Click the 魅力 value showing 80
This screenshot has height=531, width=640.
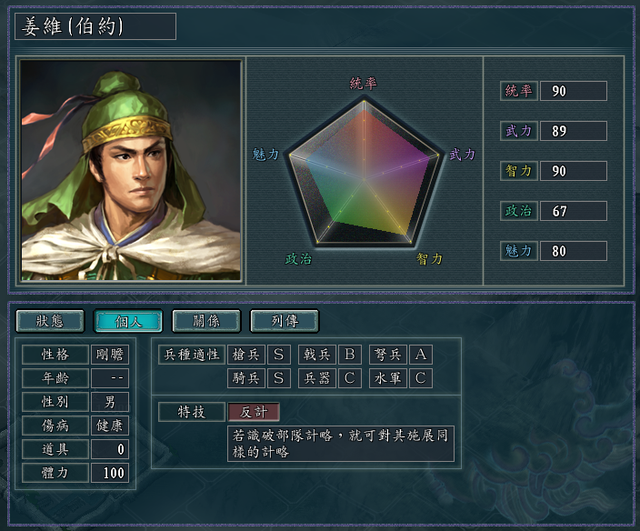[573, 251]
